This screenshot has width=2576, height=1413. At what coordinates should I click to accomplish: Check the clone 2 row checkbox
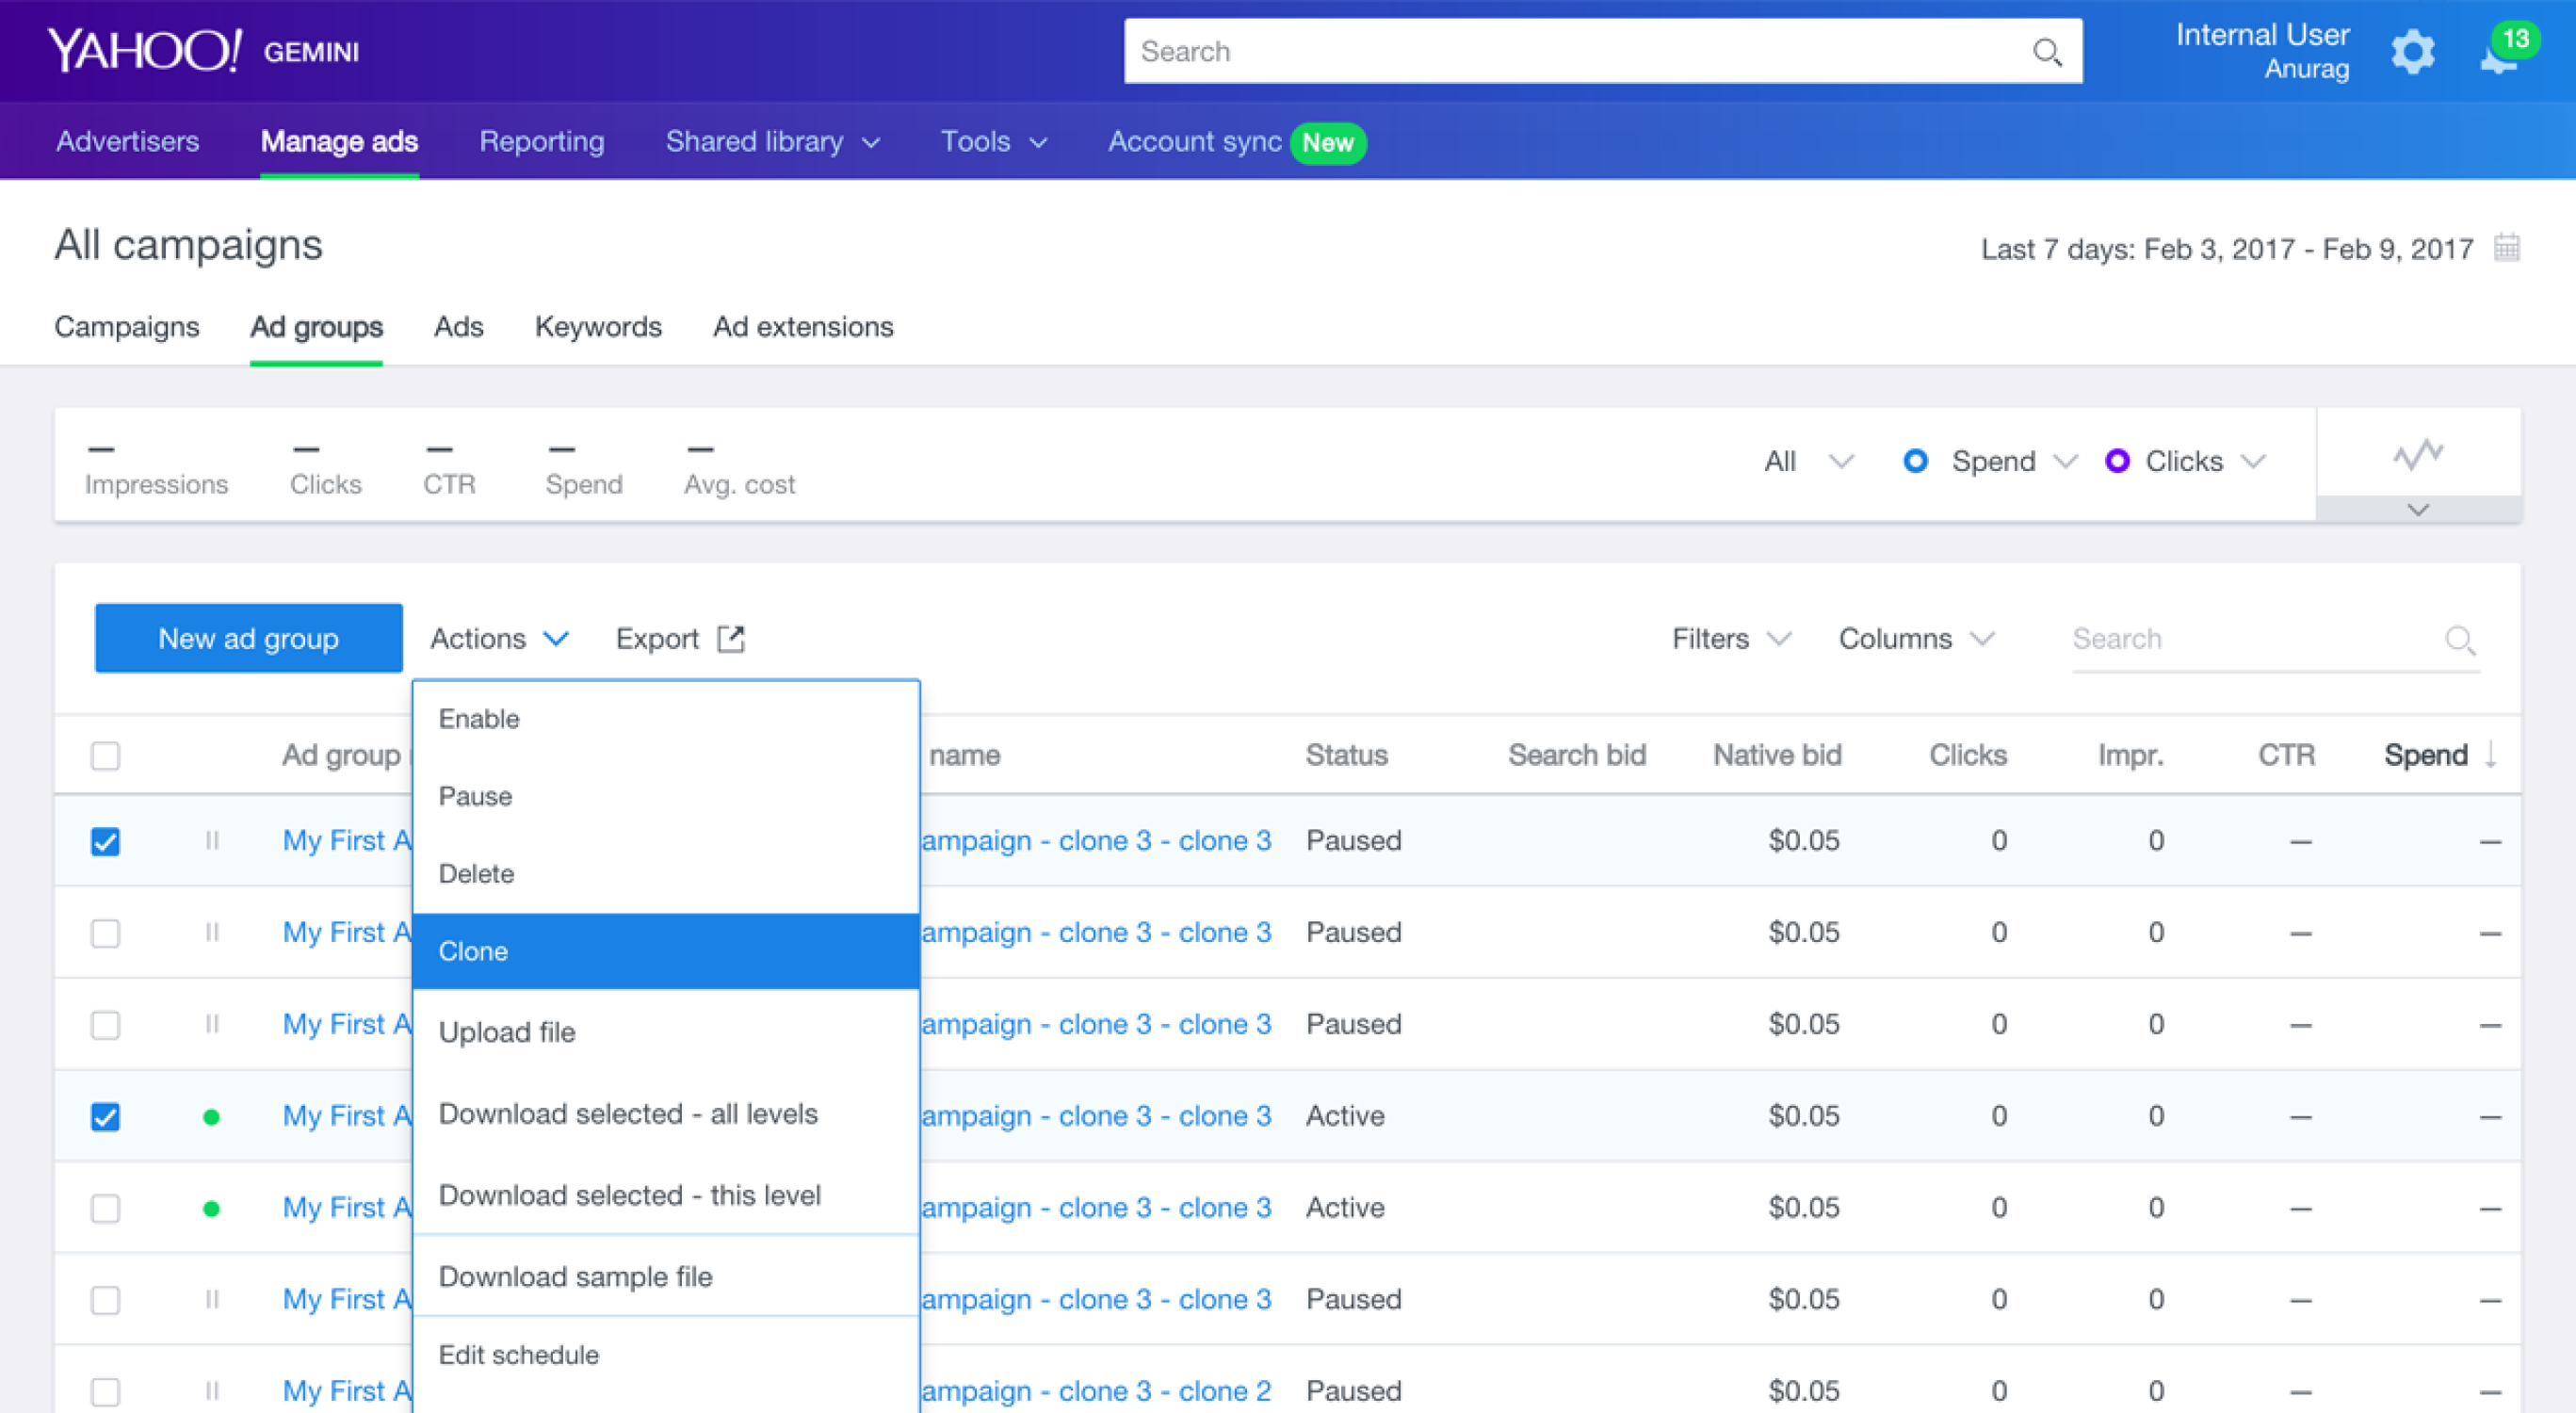coord(105,1391)
